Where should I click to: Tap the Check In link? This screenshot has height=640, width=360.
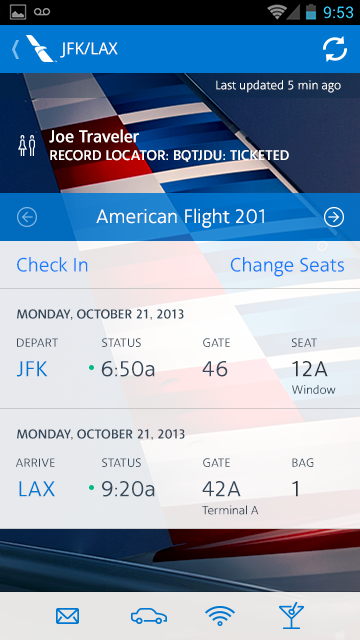click(x=52, y=265)
